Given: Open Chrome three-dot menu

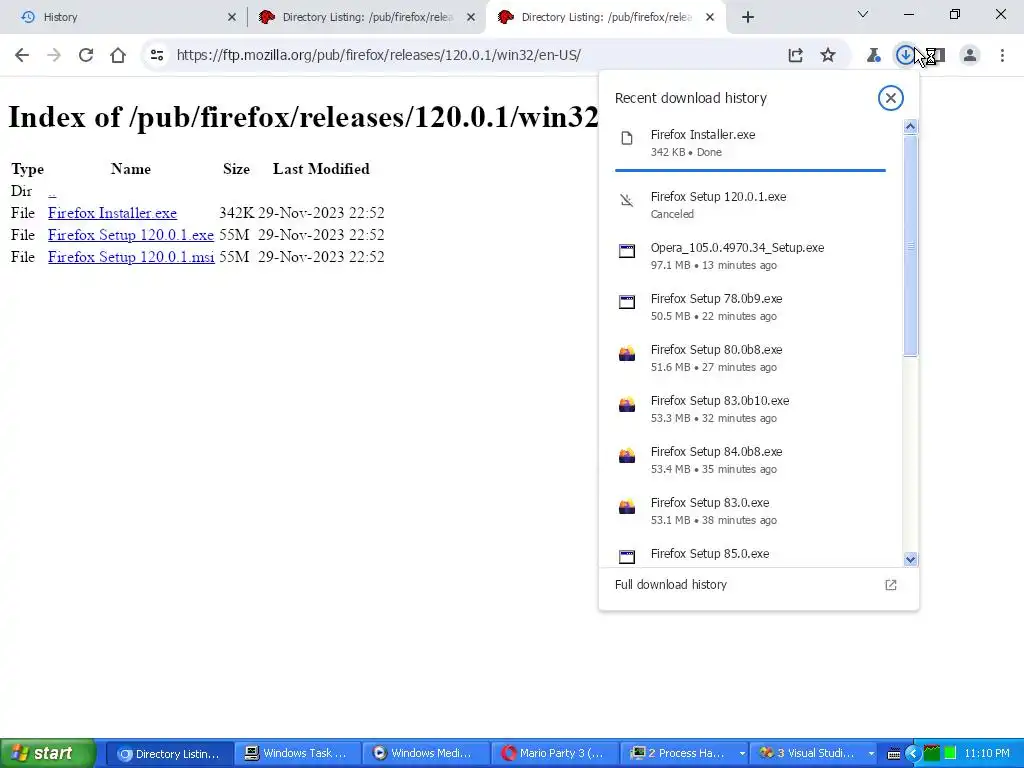Looking at the screenshot, I should (1002, 55).
